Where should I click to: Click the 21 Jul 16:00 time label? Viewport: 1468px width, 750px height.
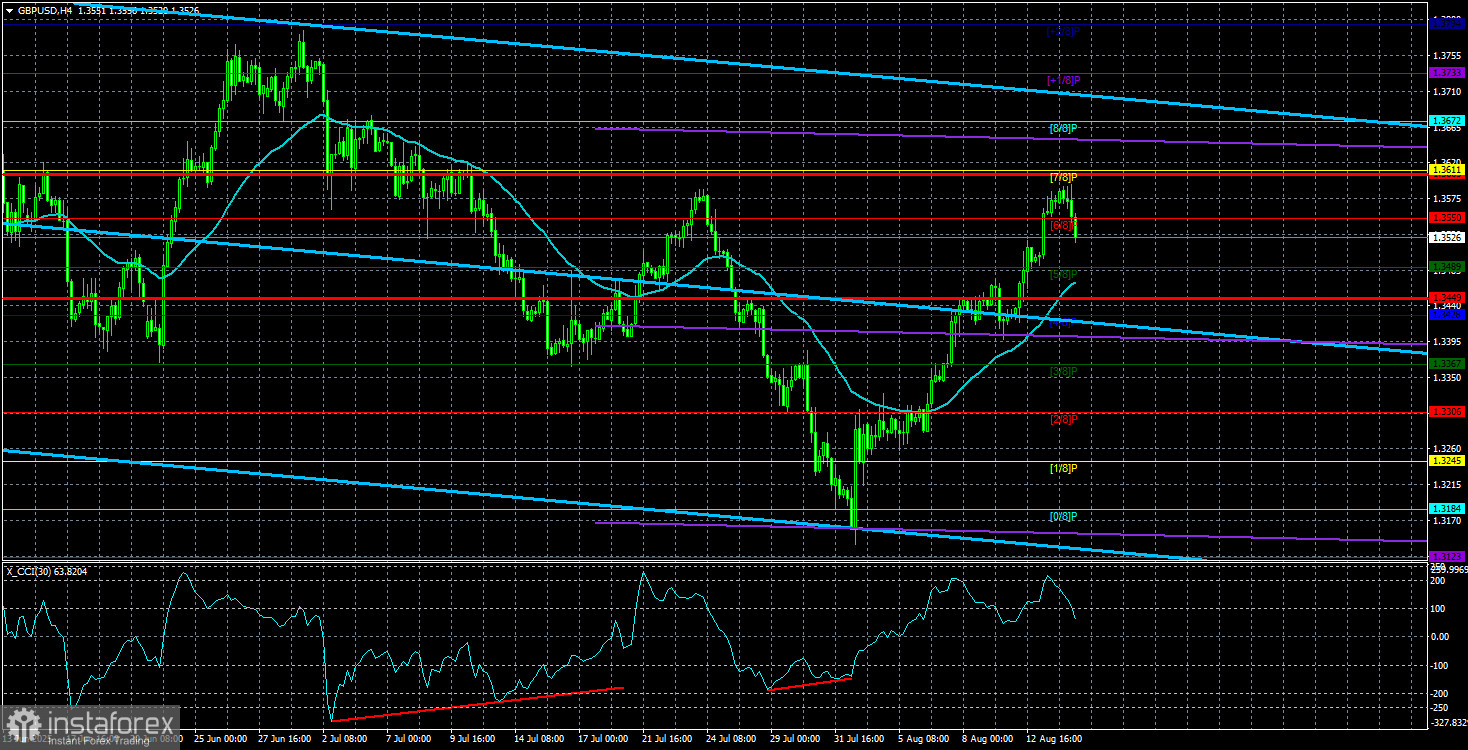coord(669,740)
